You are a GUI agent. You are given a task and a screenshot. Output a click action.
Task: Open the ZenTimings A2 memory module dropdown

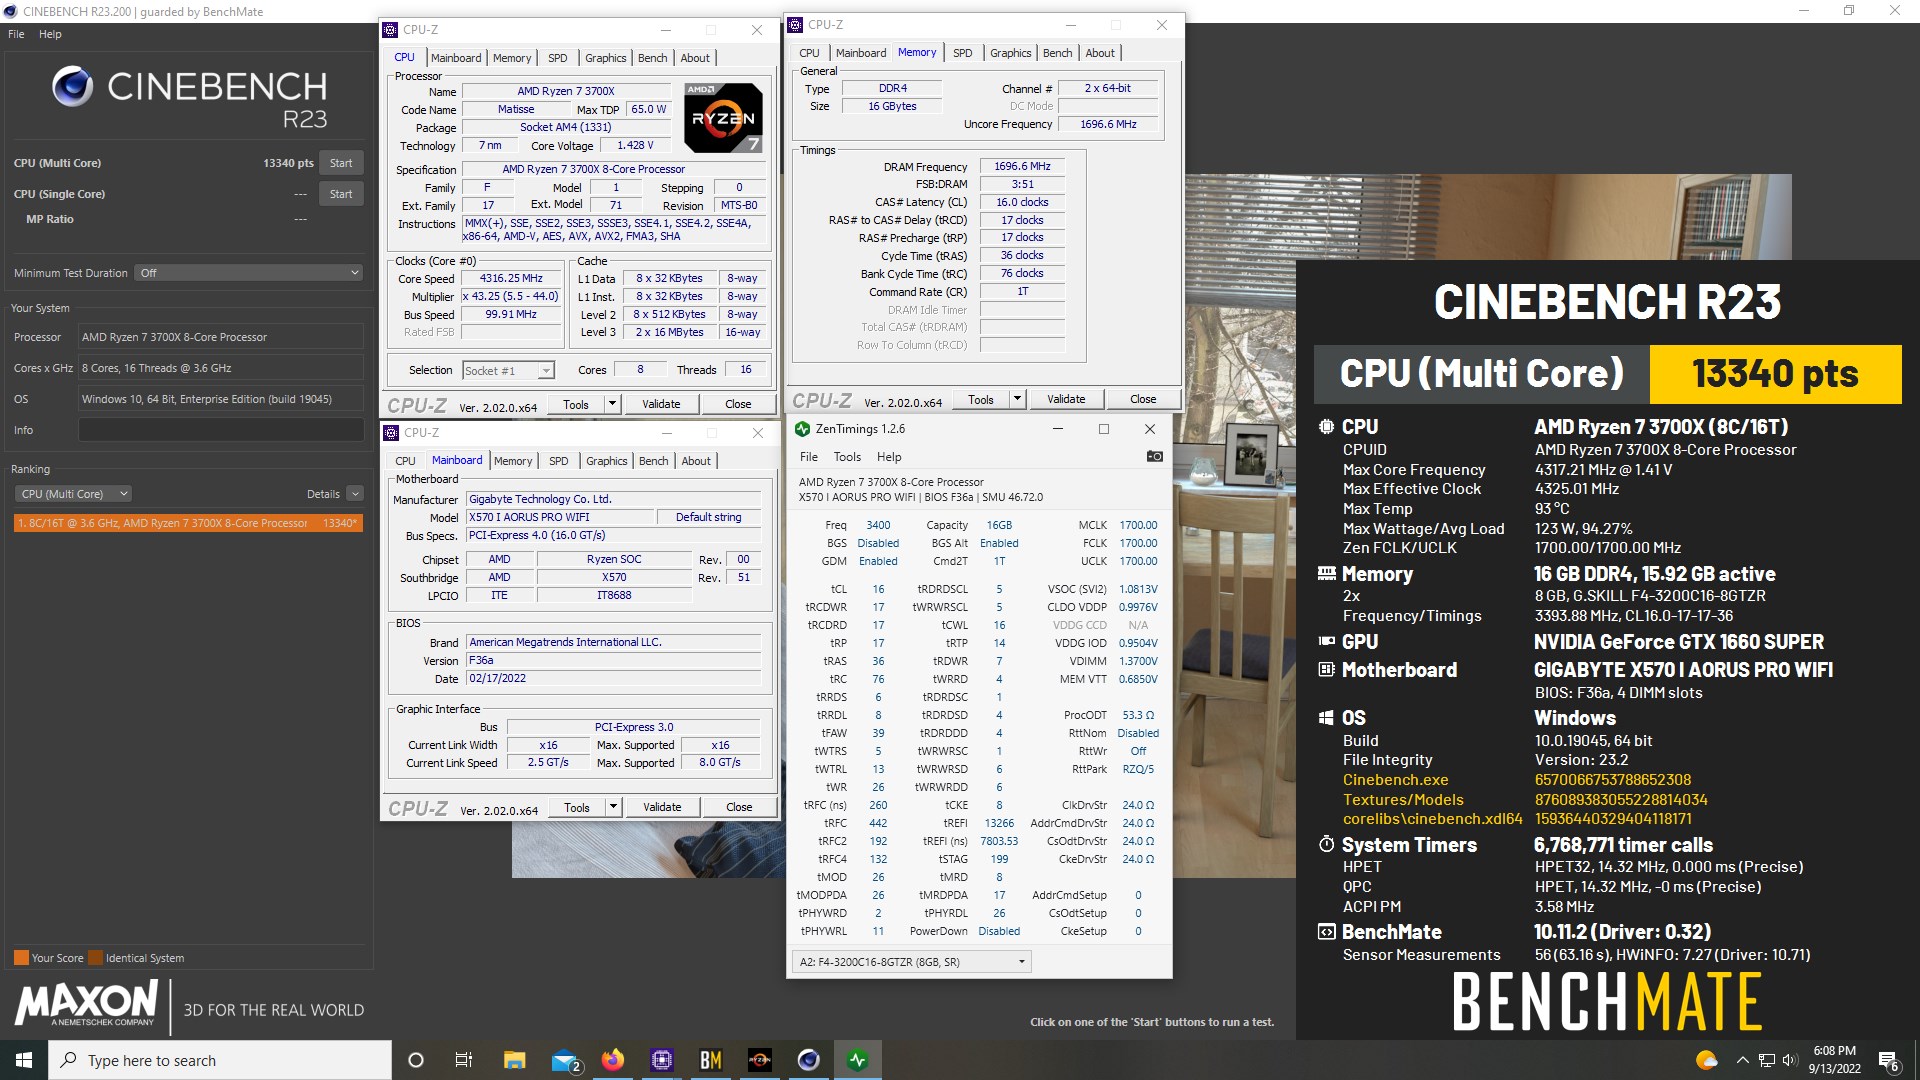[911, 962]
